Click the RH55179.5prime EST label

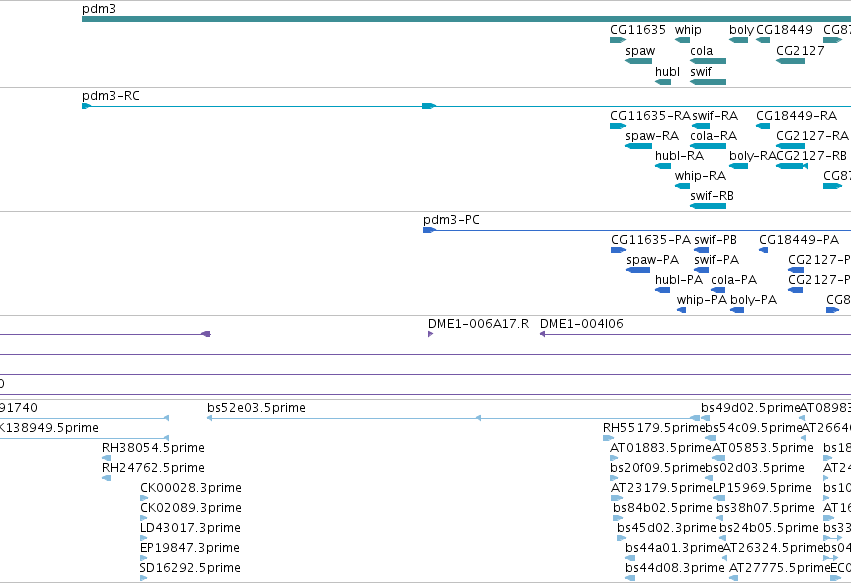click(x=654, y=428)
